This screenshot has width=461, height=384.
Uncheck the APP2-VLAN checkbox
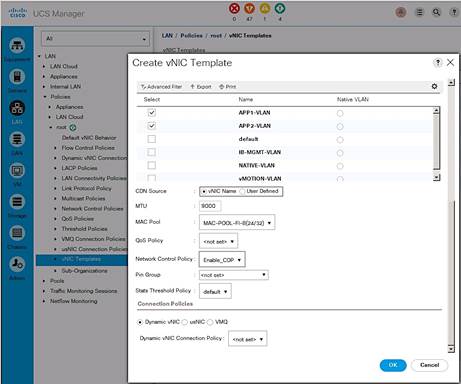pos(152,126)
